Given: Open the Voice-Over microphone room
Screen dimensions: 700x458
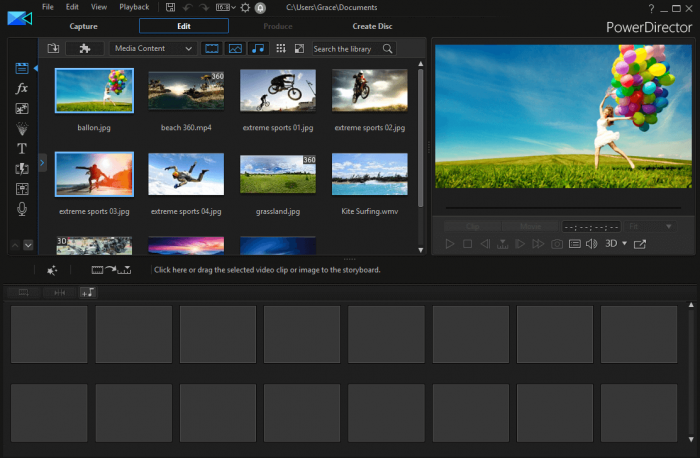Looking at the screenshot, I should point(22,208).
